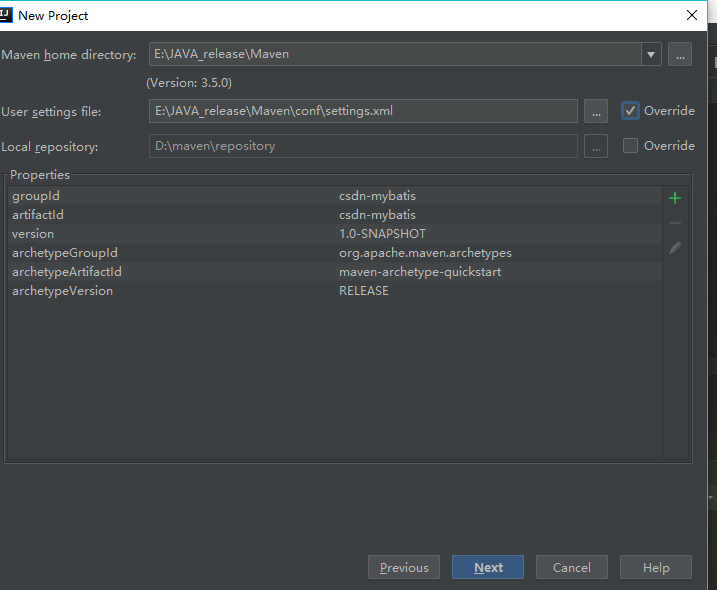Click the csdn-mybatis value of artifactId

(x=377, y=215)
